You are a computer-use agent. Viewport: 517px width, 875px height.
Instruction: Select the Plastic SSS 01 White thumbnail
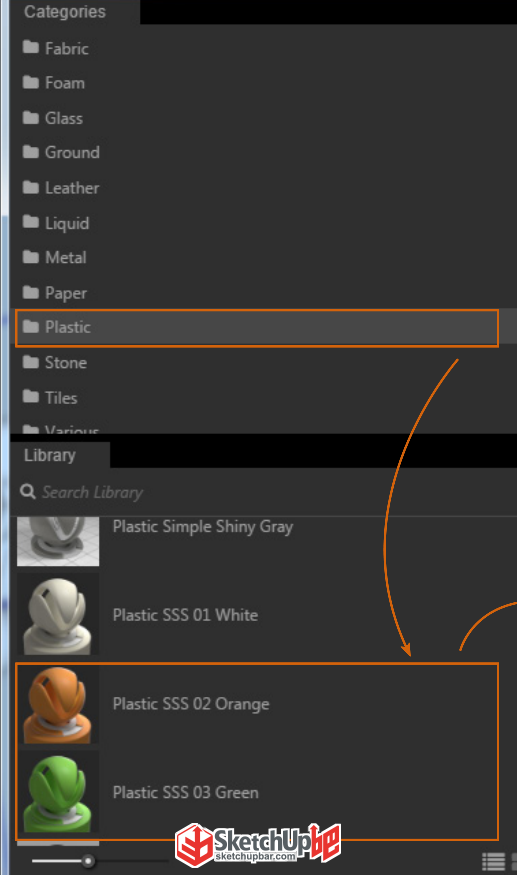(58, 614)
